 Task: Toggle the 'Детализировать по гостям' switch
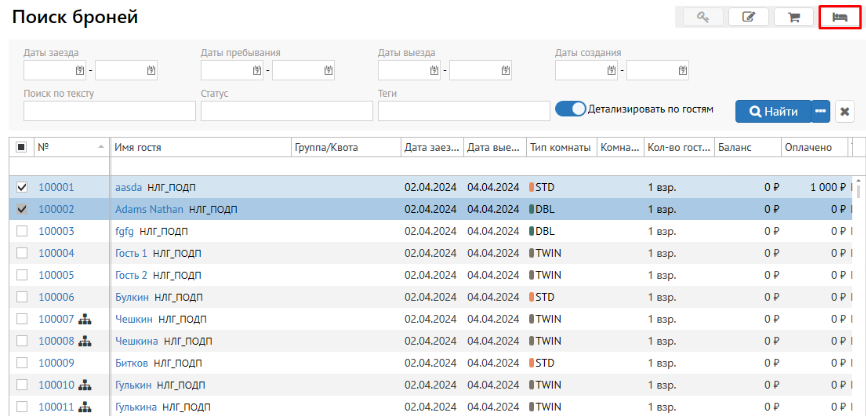click(x=570, y=109)
